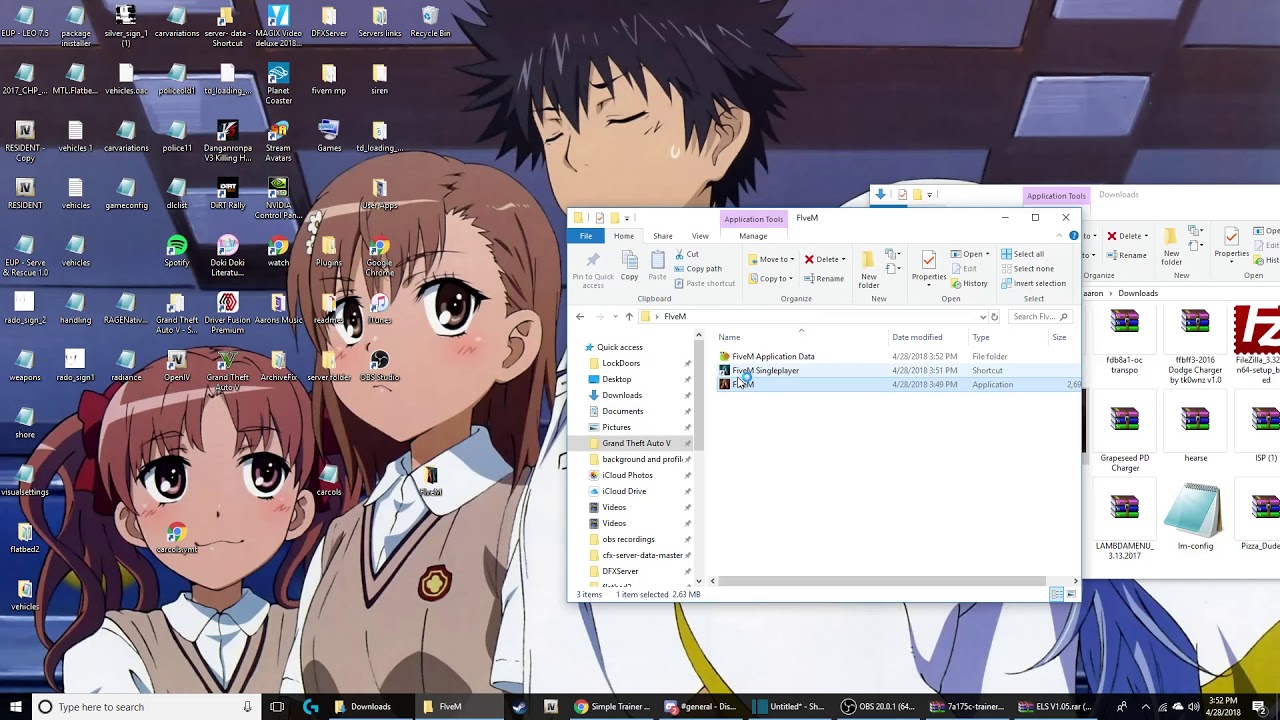
Task: Open History in the ribbon Open group
Action: pos(970,283)
